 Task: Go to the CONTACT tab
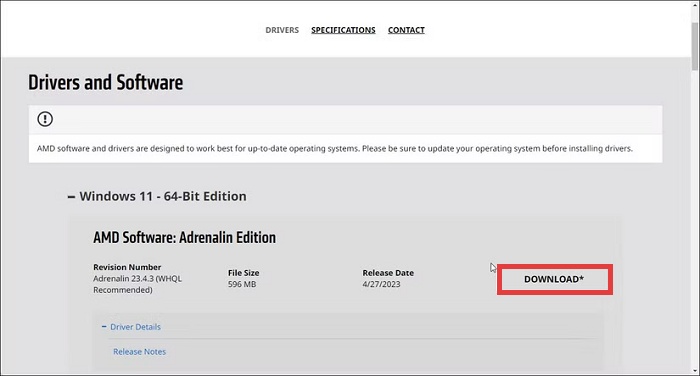pos(406,30)
